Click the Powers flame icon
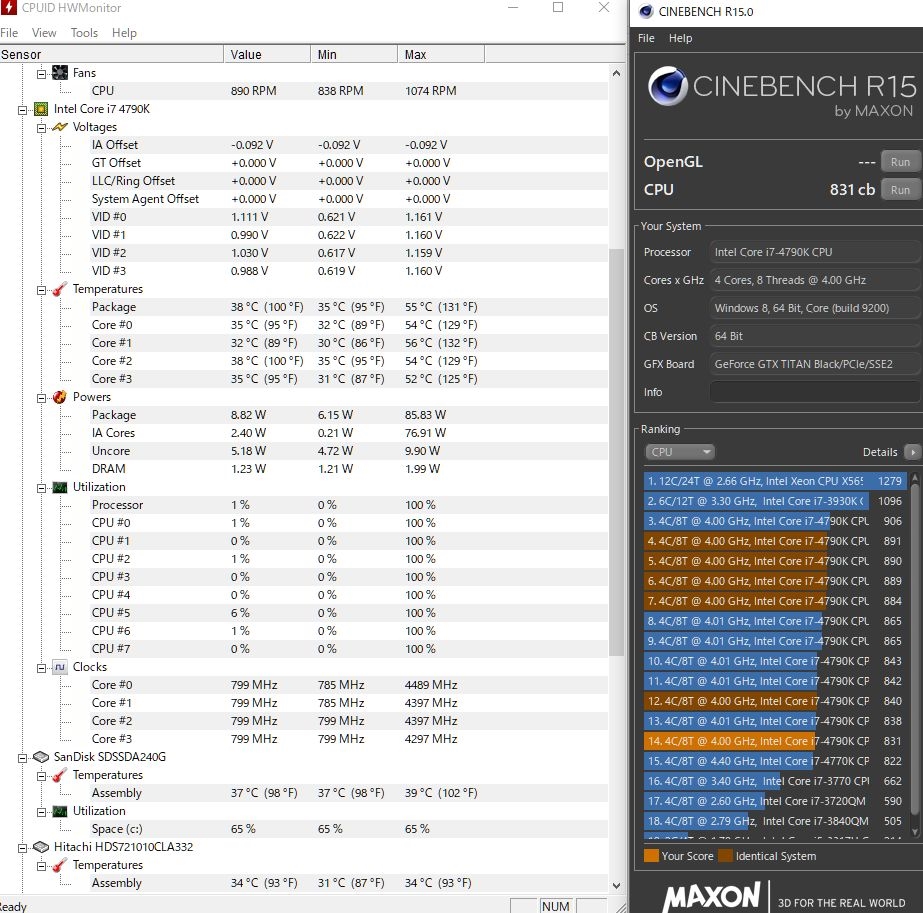The height and width of the screenshot is (913, 923). point(60,397)
